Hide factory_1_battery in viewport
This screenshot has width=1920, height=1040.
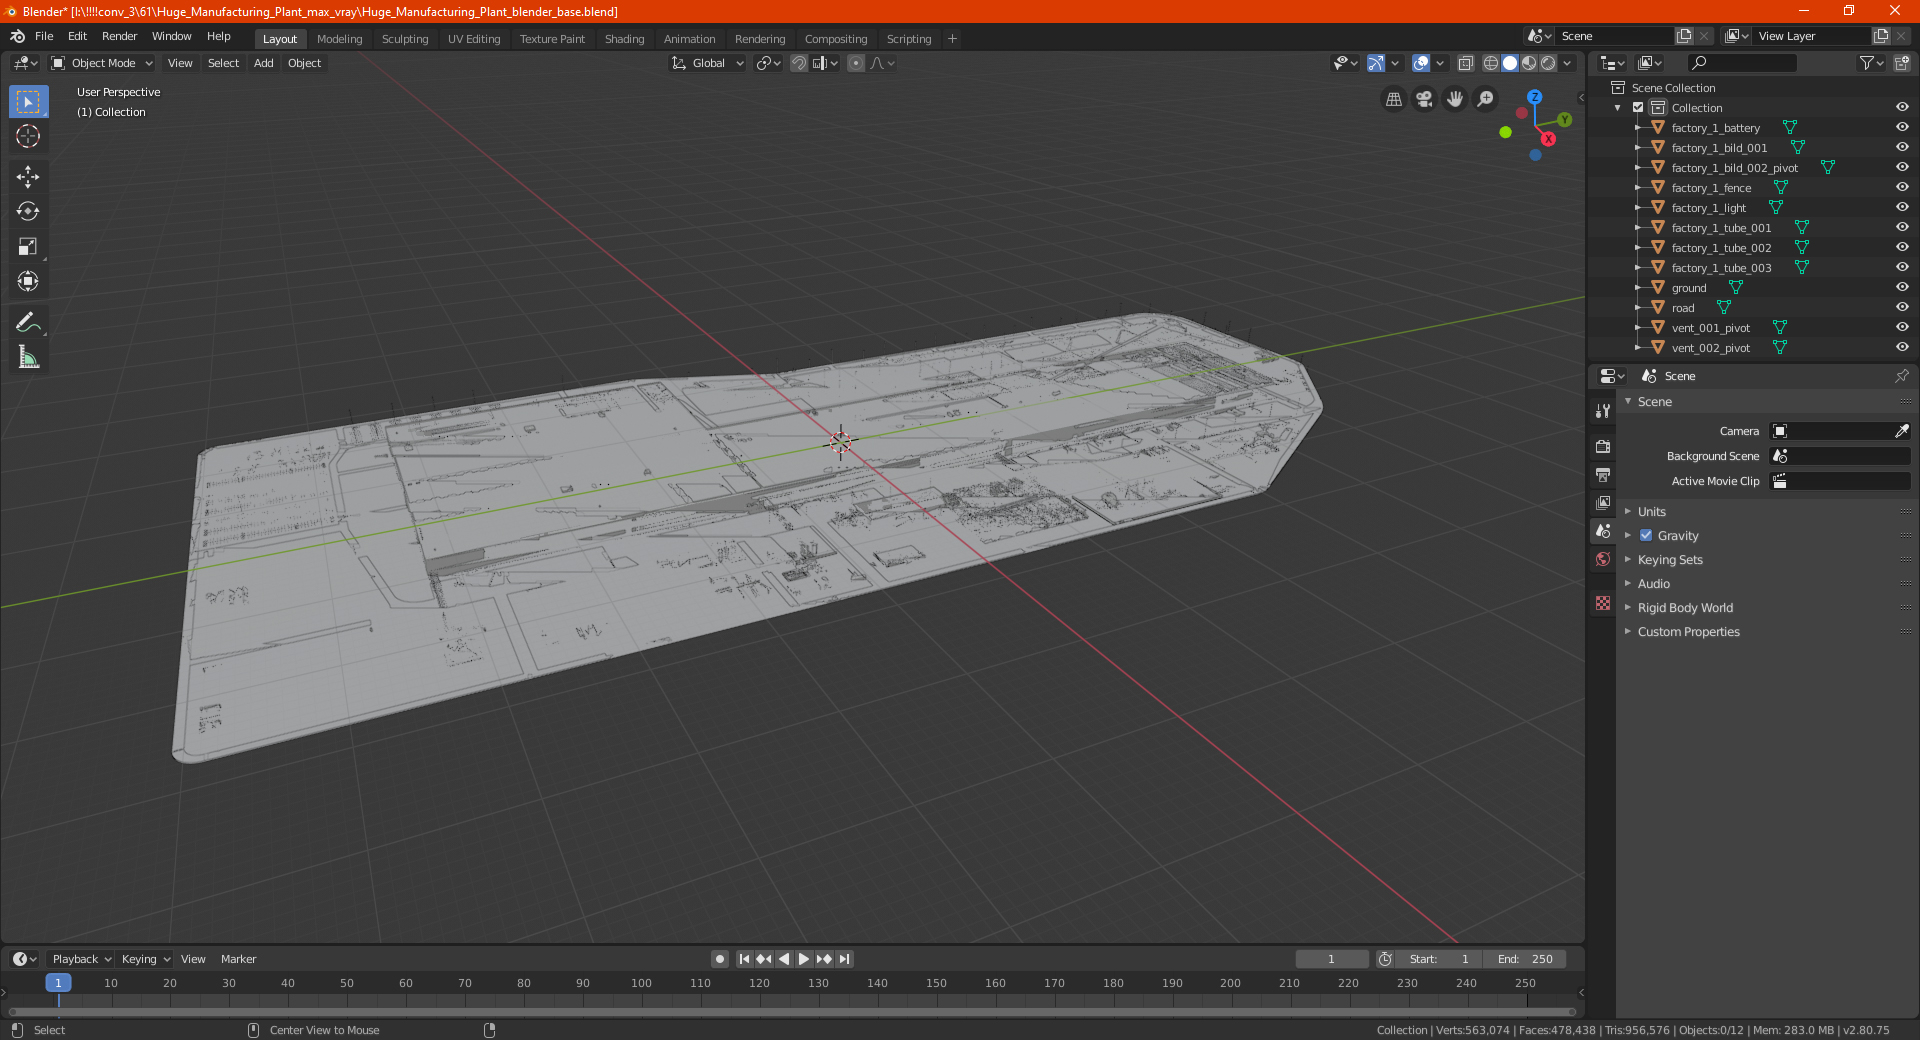(x=1902, y=128)
